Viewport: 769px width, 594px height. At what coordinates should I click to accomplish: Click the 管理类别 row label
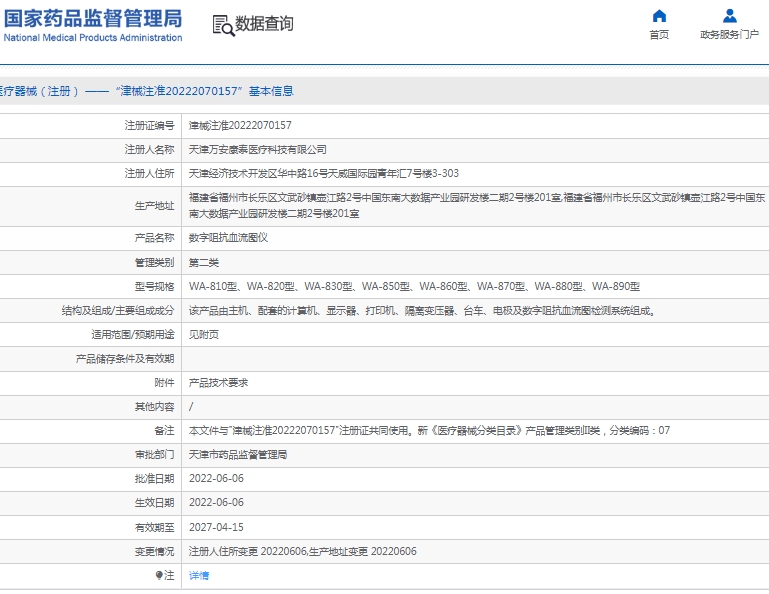point(154,262)
